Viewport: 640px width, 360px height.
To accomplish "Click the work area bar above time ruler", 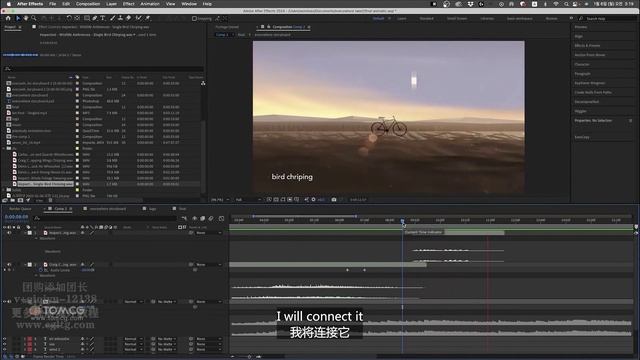I will [x=304, y=216].
